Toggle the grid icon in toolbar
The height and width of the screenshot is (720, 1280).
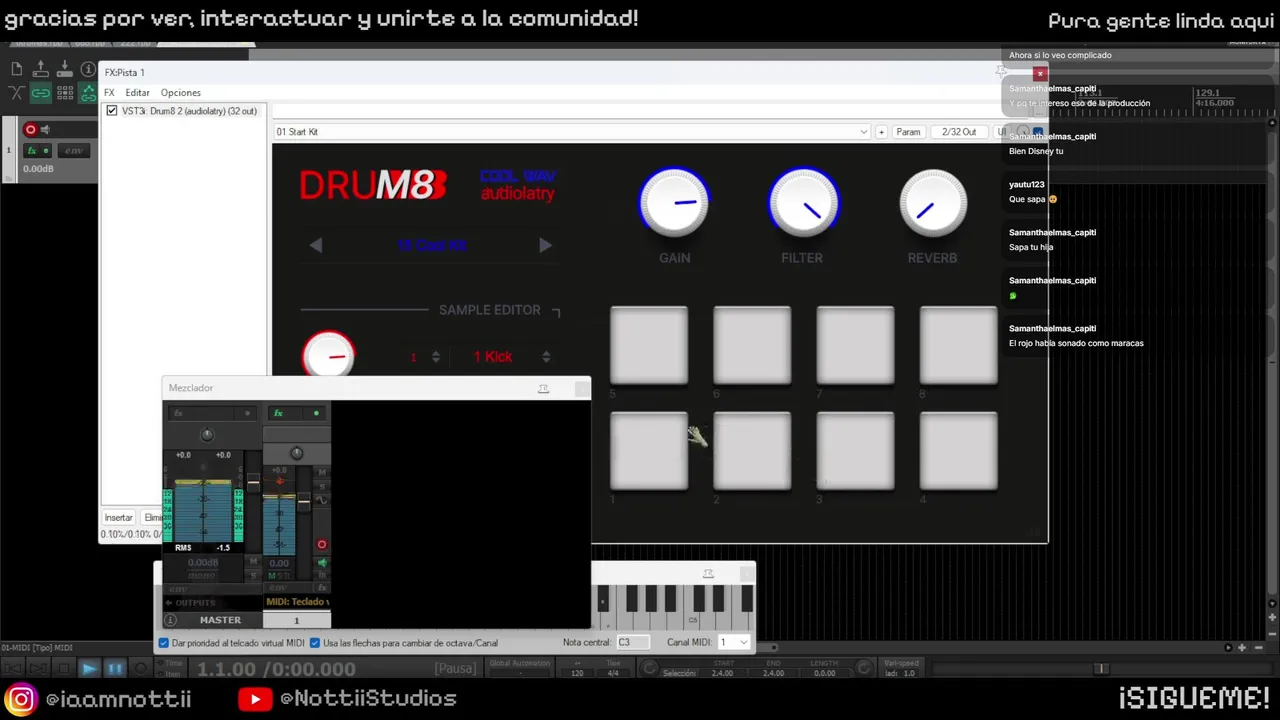[64, 93]
